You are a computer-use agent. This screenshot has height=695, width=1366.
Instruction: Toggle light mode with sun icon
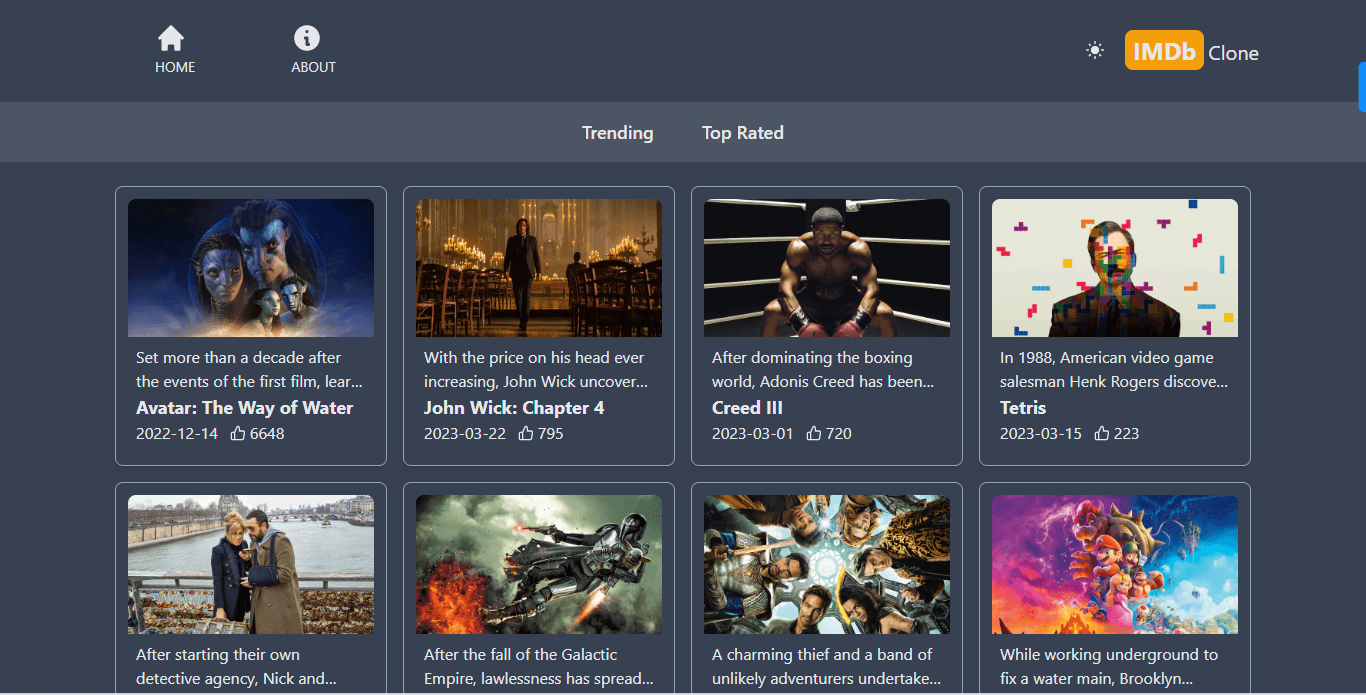click(x=1095, y=50)
